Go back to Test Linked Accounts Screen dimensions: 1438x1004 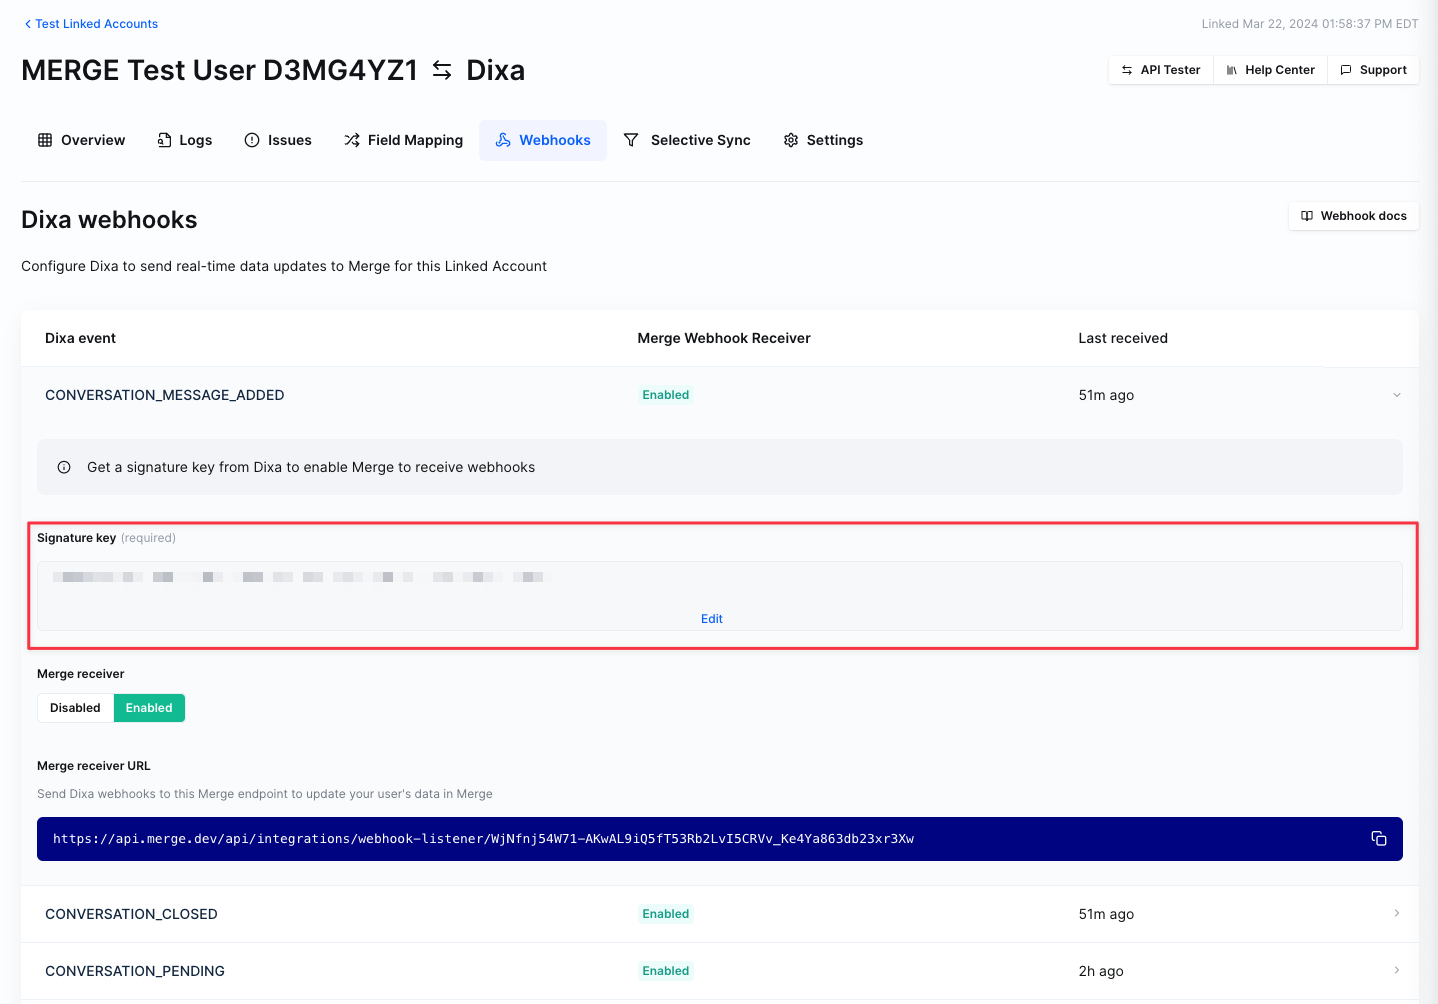pyautogui.click(x=91, y=24)
